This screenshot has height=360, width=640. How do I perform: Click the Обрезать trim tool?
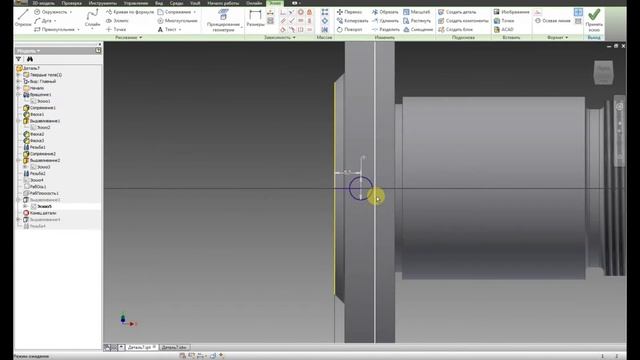384,12
